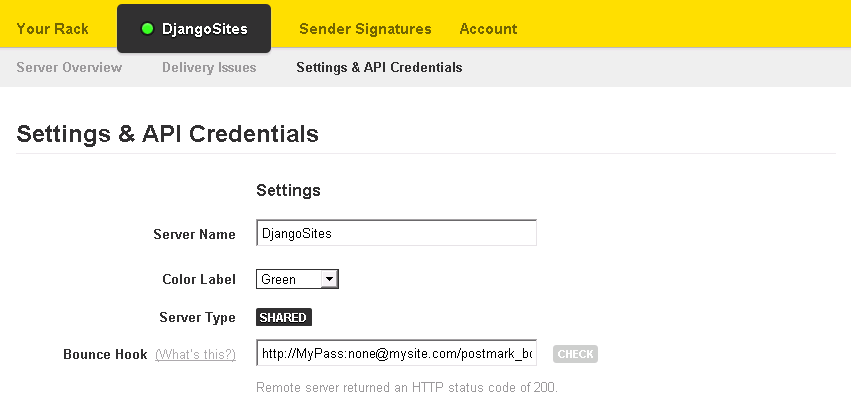Expand the Color Label dropdown arrow
Image resolution: width=851 pixels, height=401 pixels.
coord(329,279)
